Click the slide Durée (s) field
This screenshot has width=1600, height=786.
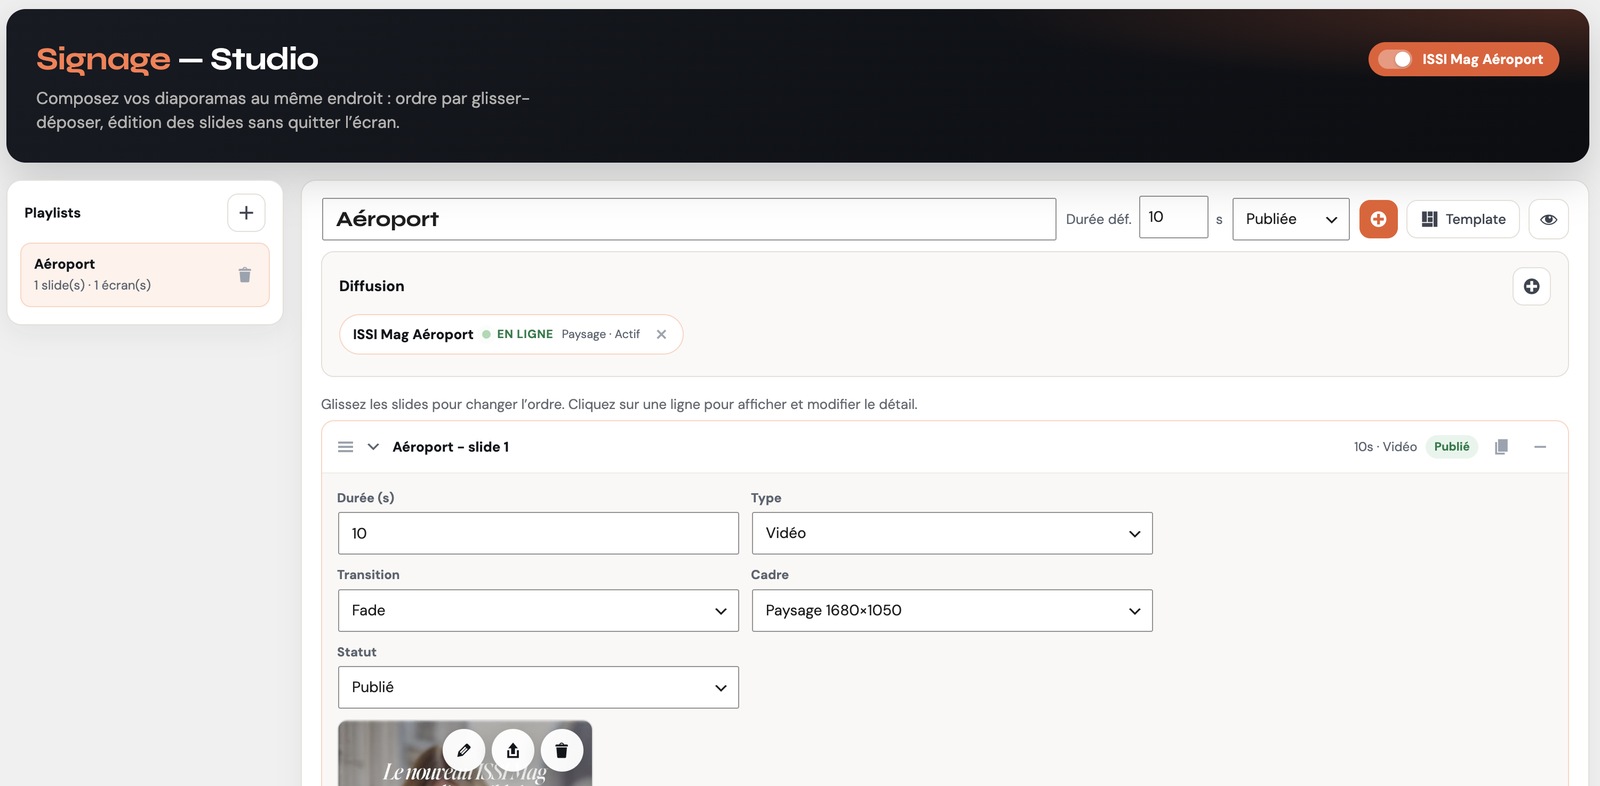tap(538, 533)
